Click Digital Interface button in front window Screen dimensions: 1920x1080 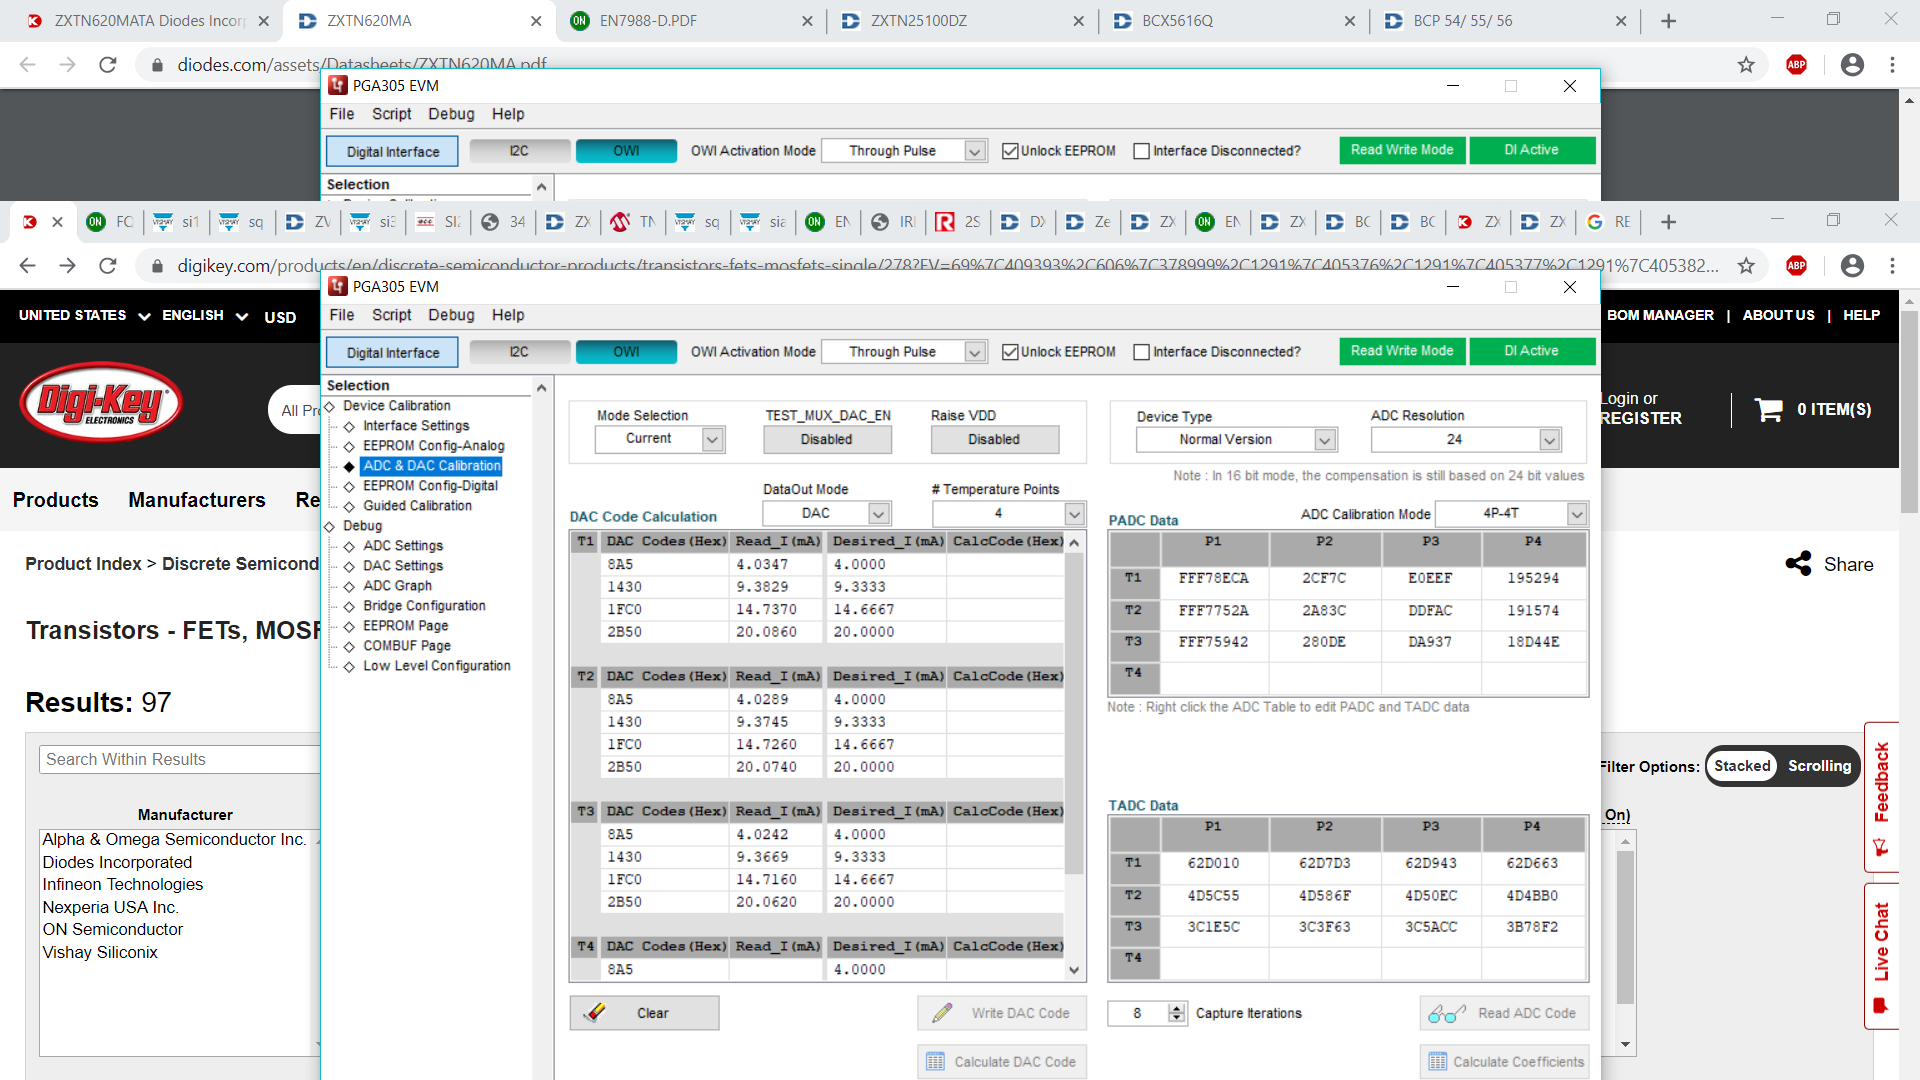[x=392, y=353]
